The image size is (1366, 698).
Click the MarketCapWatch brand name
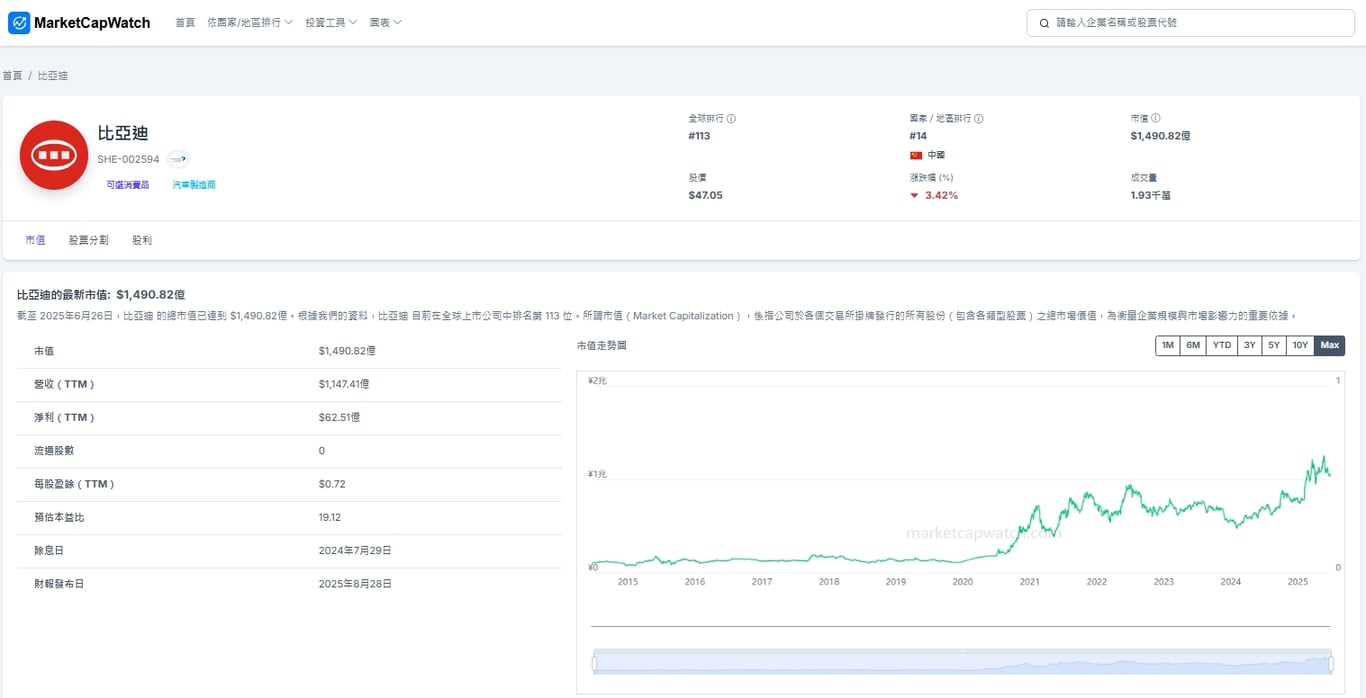(x=92, y=22)
